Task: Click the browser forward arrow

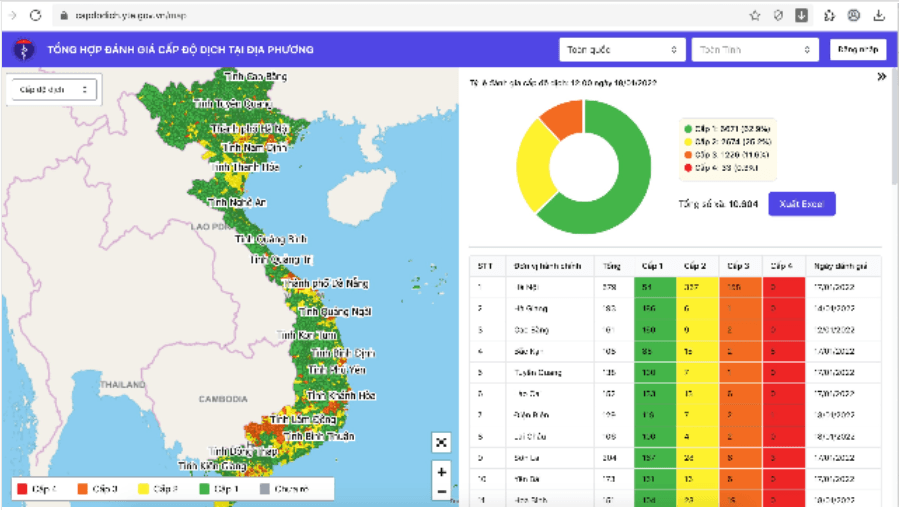Action: (11, 15)
